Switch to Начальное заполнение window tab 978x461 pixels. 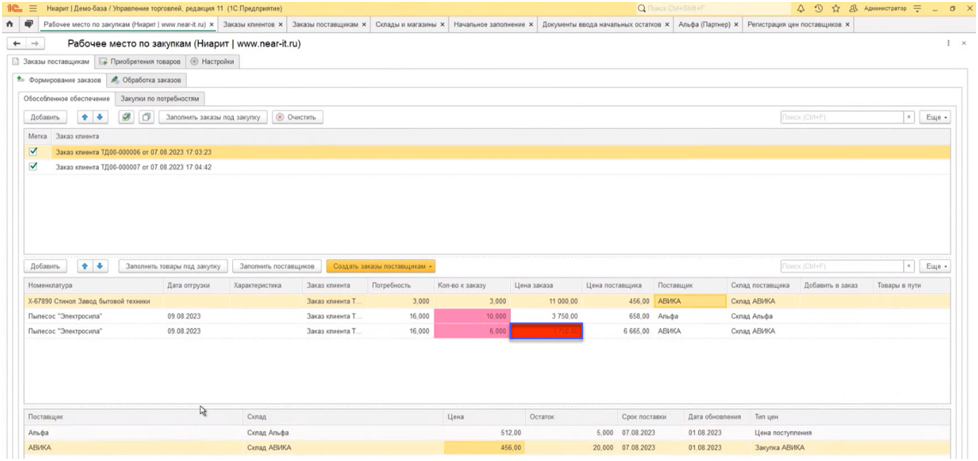489,24
